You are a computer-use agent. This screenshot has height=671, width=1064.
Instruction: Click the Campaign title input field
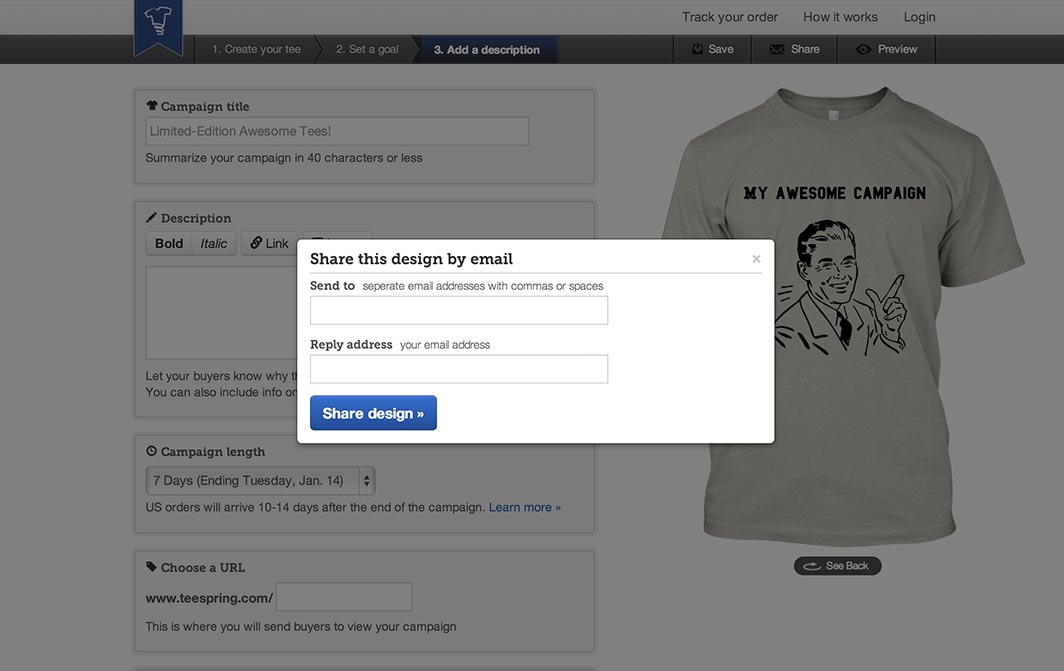click(337, 131)
